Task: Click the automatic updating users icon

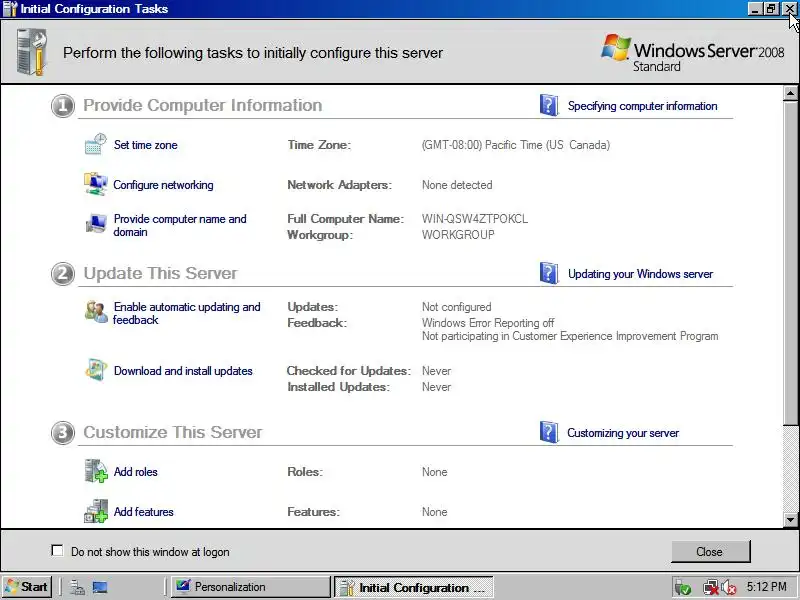Action: 96,312
